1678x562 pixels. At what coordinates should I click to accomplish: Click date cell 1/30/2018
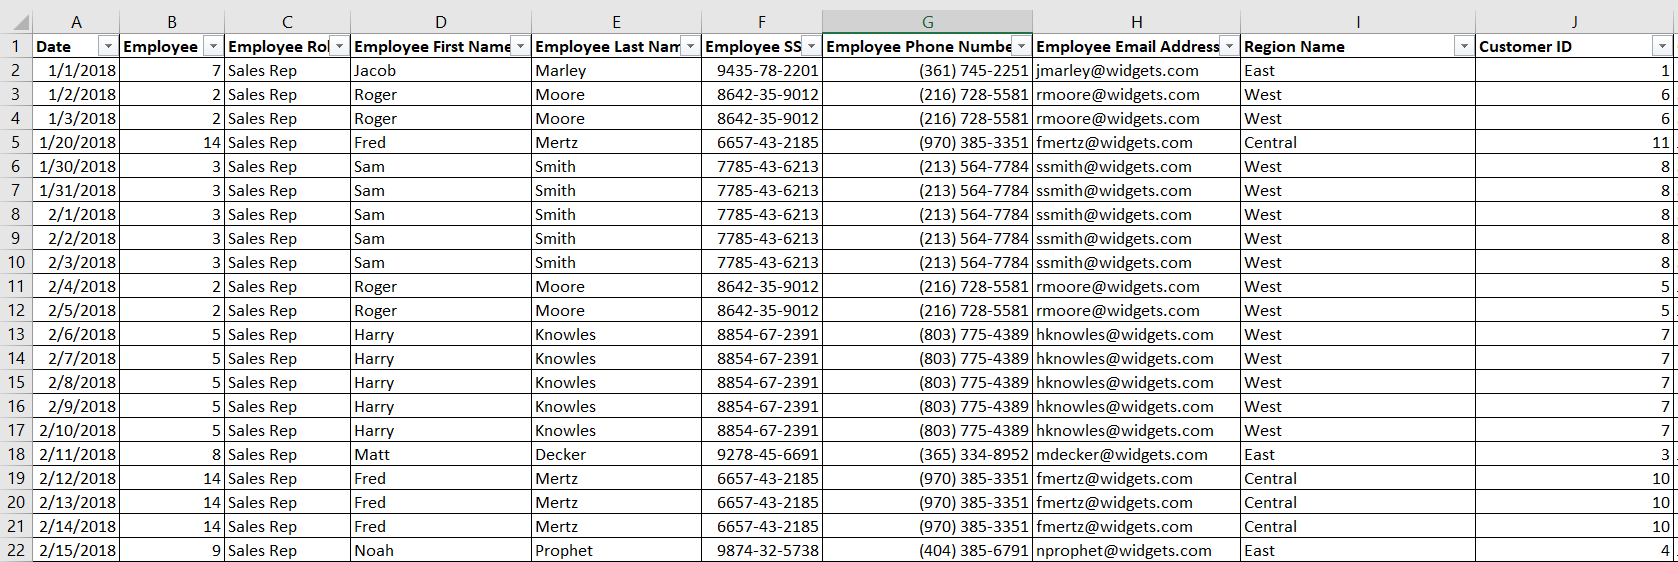pyautogui.click(x=76, y=166)
